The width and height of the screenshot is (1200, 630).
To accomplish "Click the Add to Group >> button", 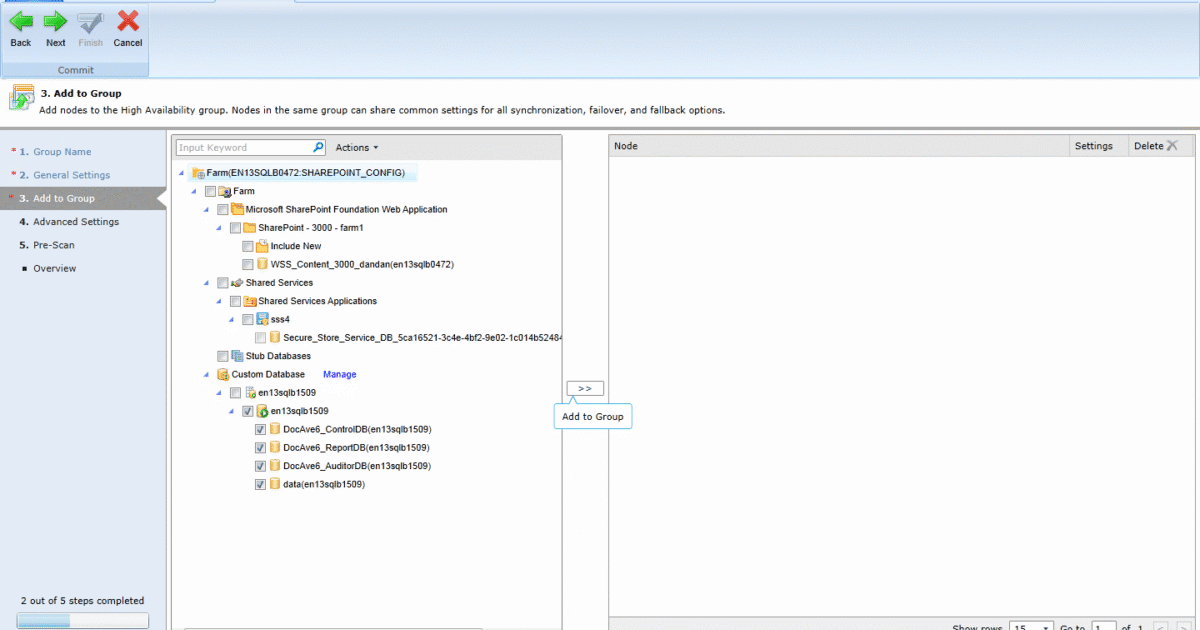I will [585, 388].
